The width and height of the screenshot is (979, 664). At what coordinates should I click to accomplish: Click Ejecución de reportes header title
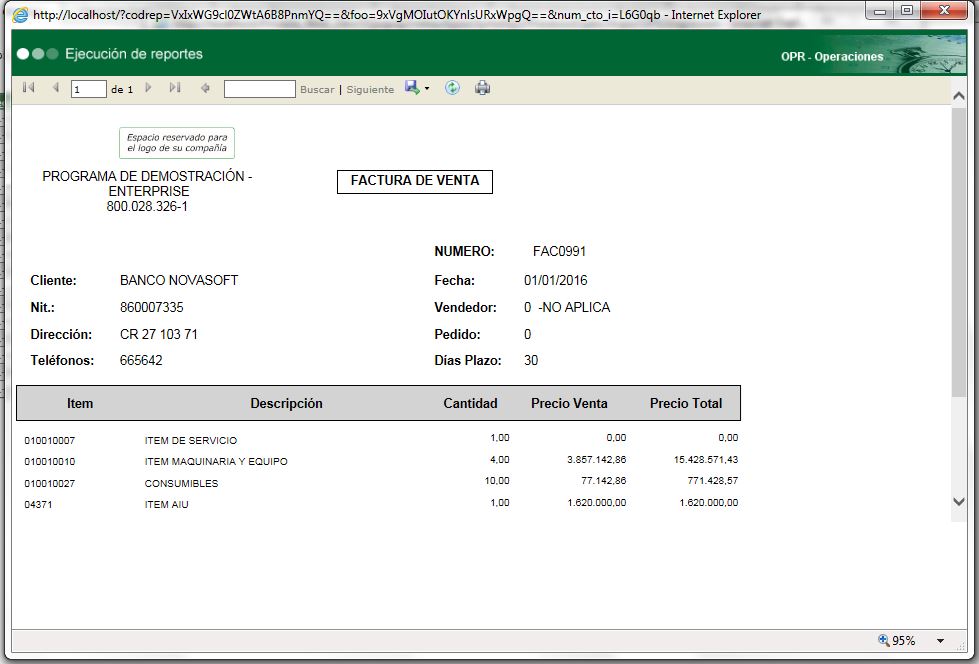tap(134, 54)
